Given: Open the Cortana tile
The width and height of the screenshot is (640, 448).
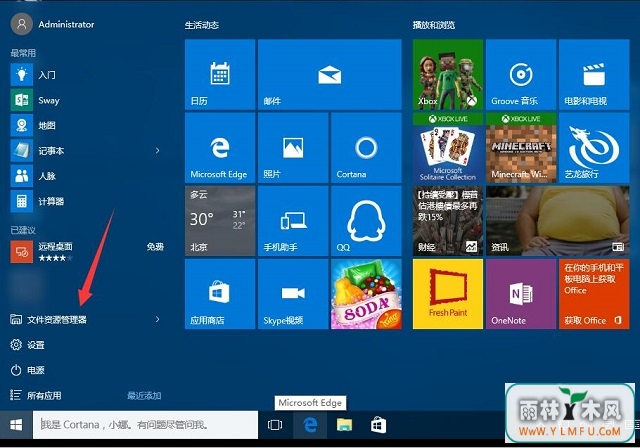Looking at the screenshot, I should (366, 148).
